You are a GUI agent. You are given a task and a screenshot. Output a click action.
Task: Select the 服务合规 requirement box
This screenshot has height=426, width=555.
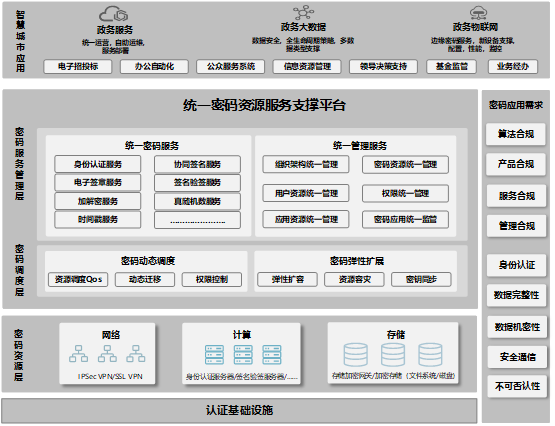pos(516,196)
